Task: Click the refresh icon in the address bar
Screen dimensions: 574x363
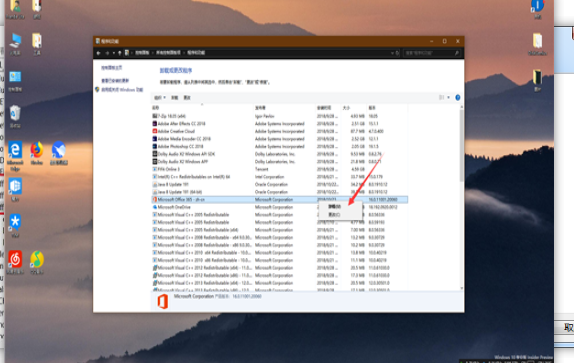Action: click(x=397, y=53)
